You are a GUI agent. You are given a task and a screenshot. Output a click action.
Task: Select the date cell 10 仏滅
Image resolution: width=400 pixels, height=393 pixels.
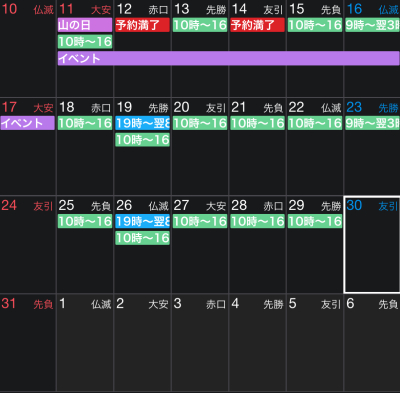pyautogui.click(x=28, y=48)
